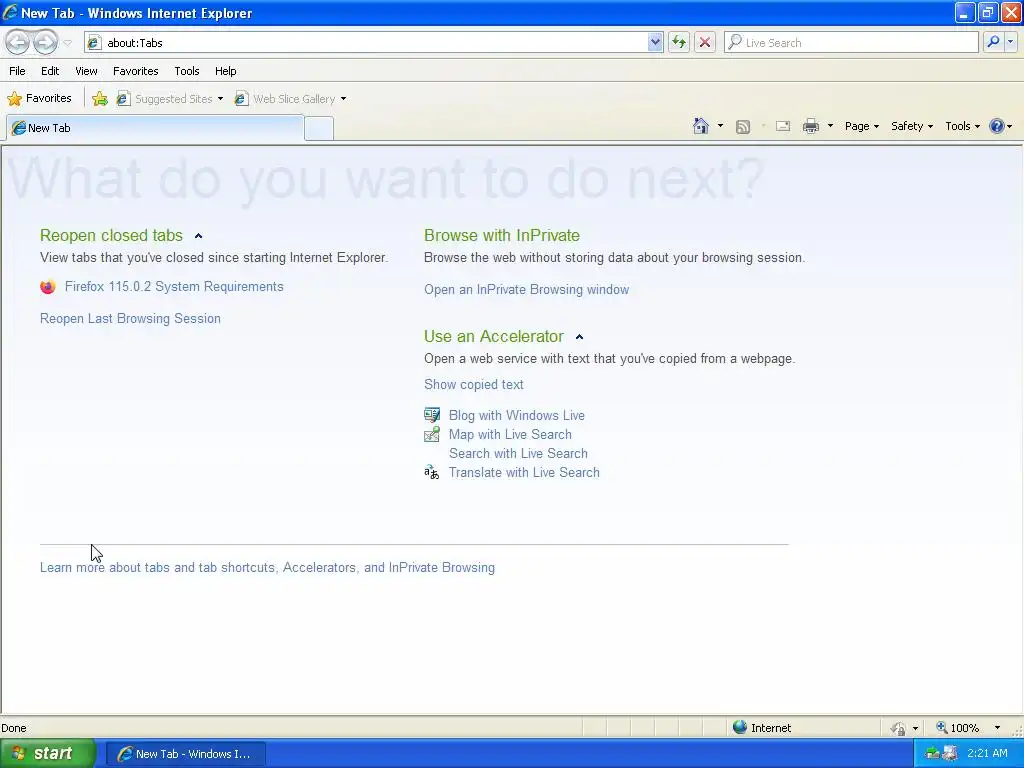The width and height of the screenshot is (1024, 768).
Task: Click the Firefox icon beside closed tab
Action: pos(48,287)
